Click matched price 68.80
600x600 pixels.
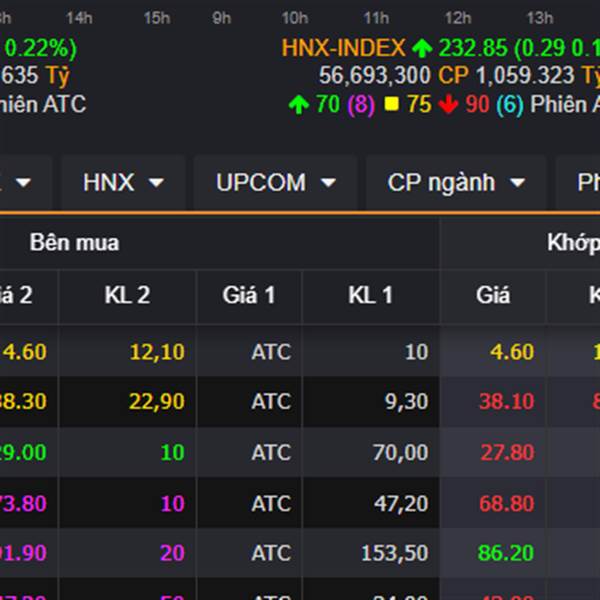(507, 503)
